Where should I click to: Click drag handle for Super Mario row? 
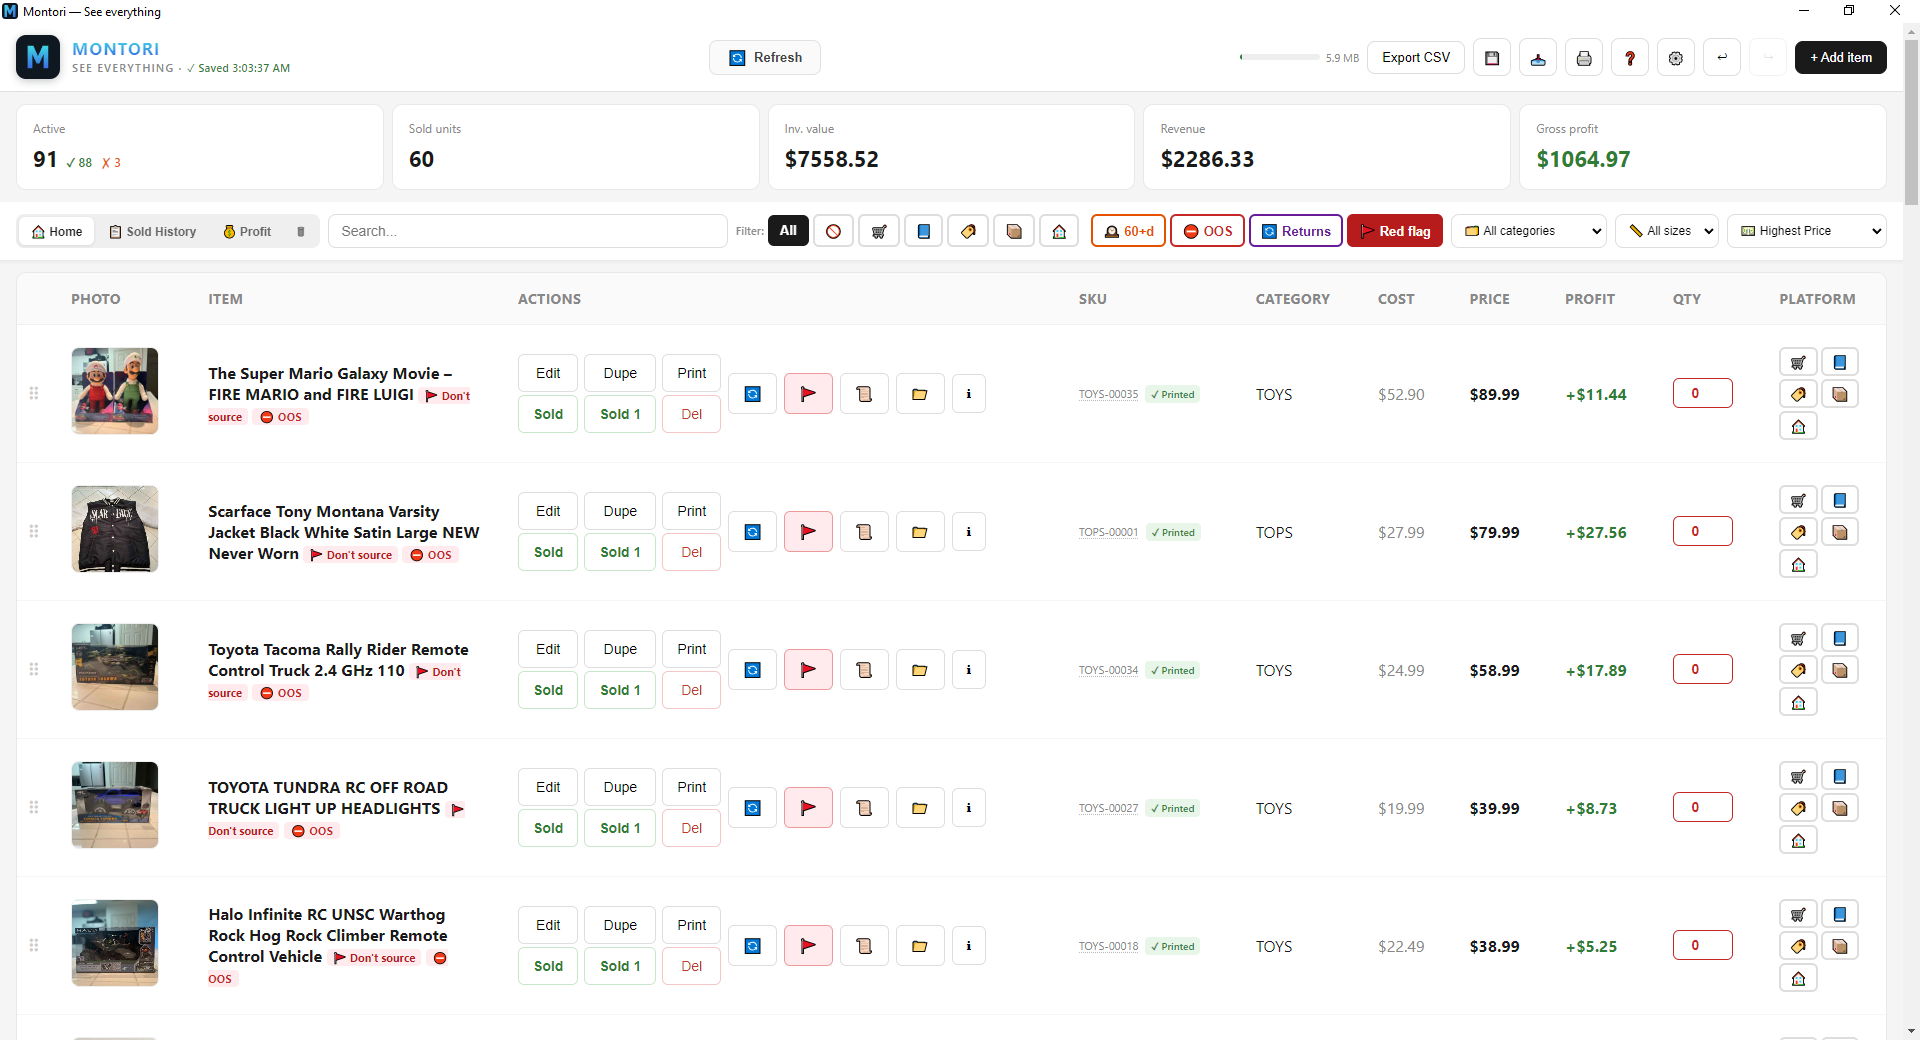(x=34, y=393)
